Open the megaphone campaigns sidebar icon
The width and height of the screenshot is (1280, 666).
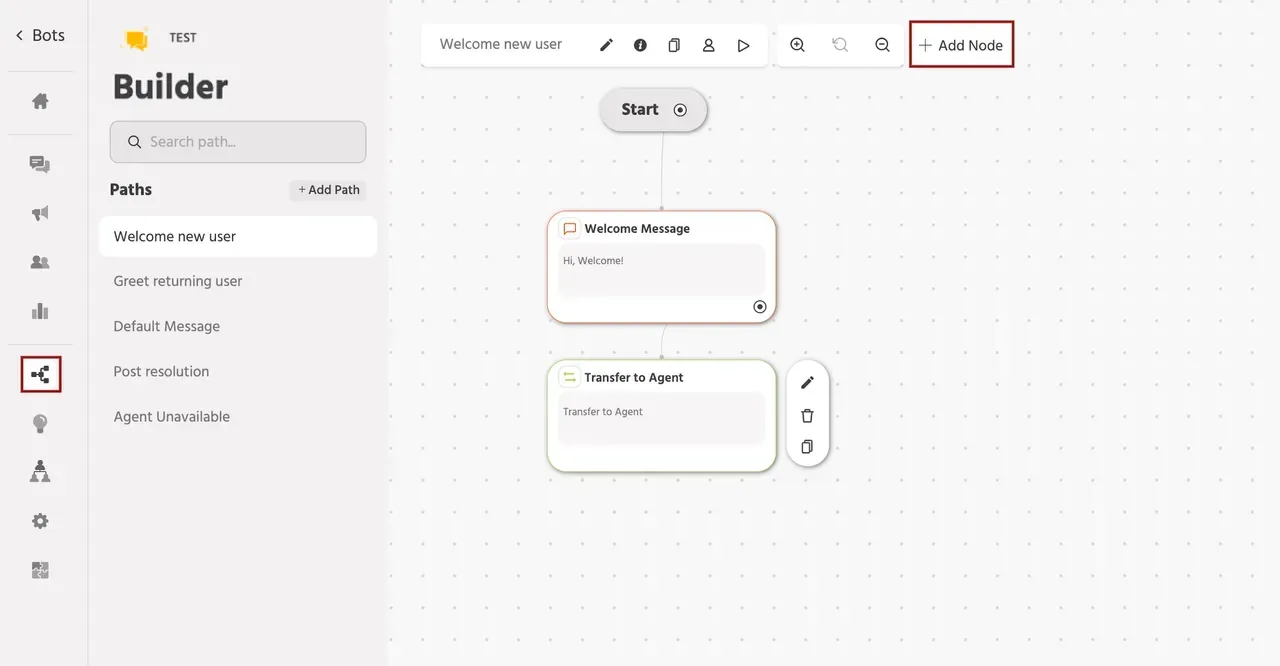40,213
